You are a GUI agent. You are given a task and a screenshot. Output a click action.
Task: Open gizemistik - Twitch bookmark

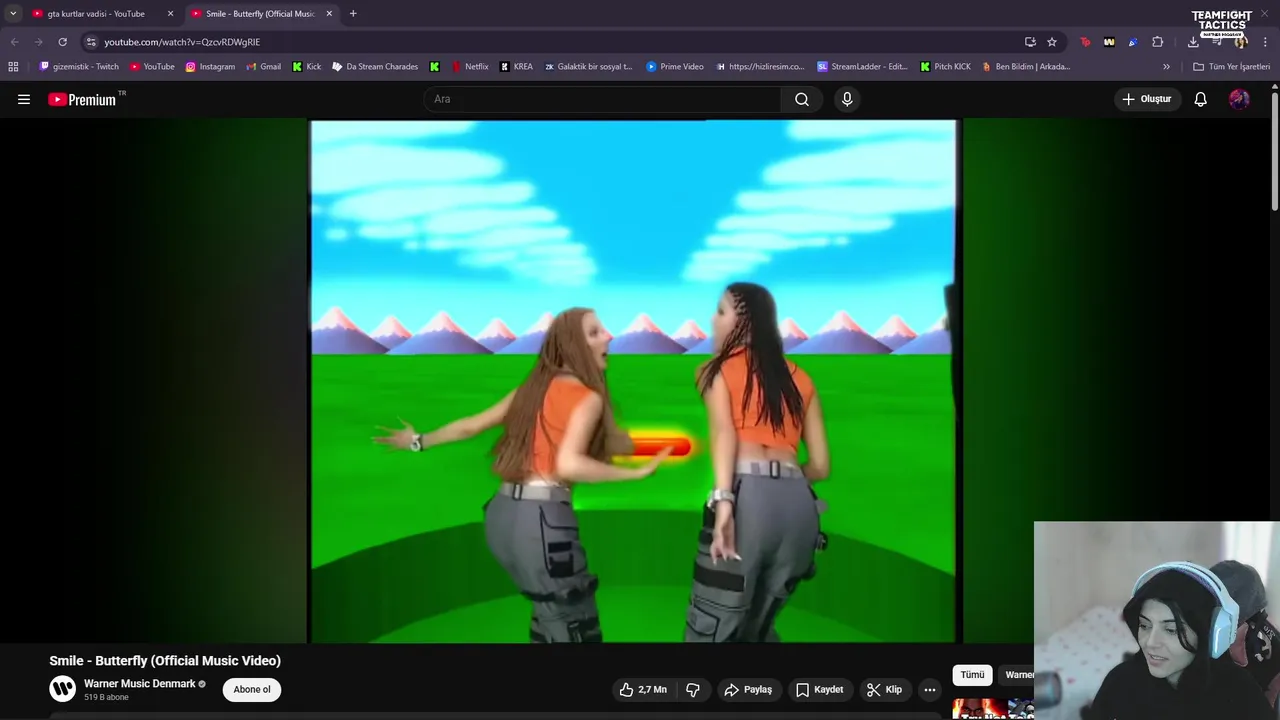click(79, 67)
